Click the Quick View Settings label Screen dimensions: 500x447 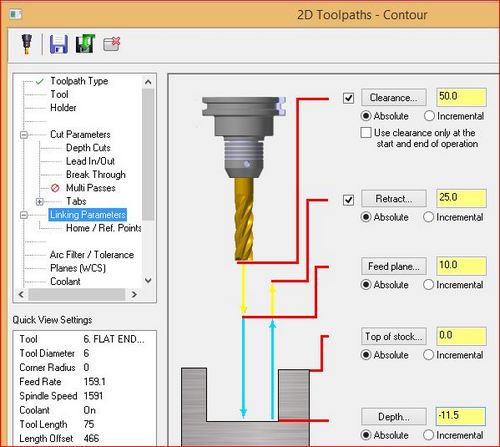click(x=52, y=320)
